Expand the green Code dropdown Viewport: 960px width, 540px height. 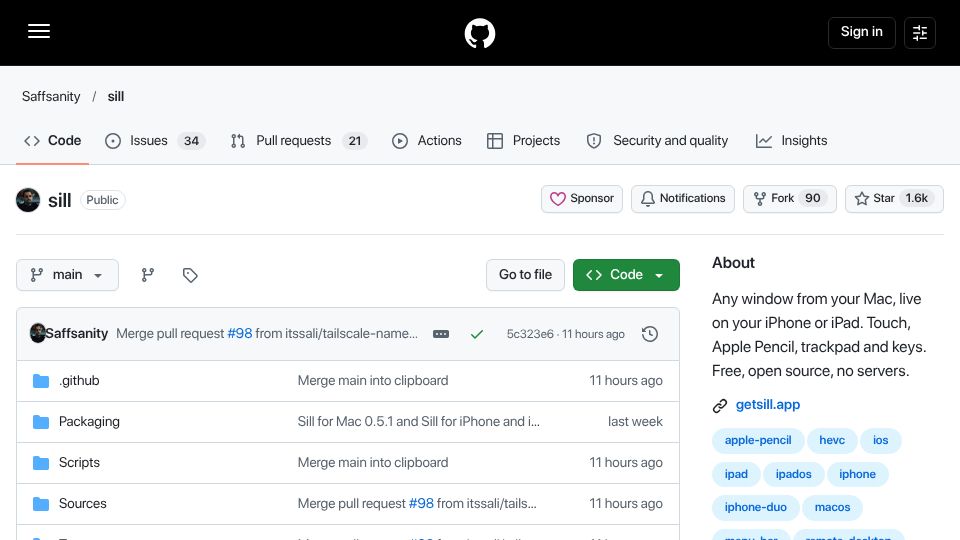click(626, 275)
